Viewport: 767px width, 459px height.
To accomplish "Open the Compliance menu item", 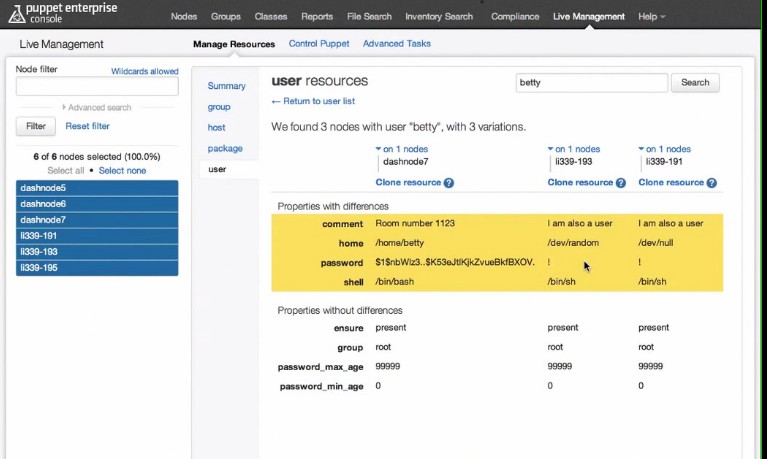I will 515,17.
